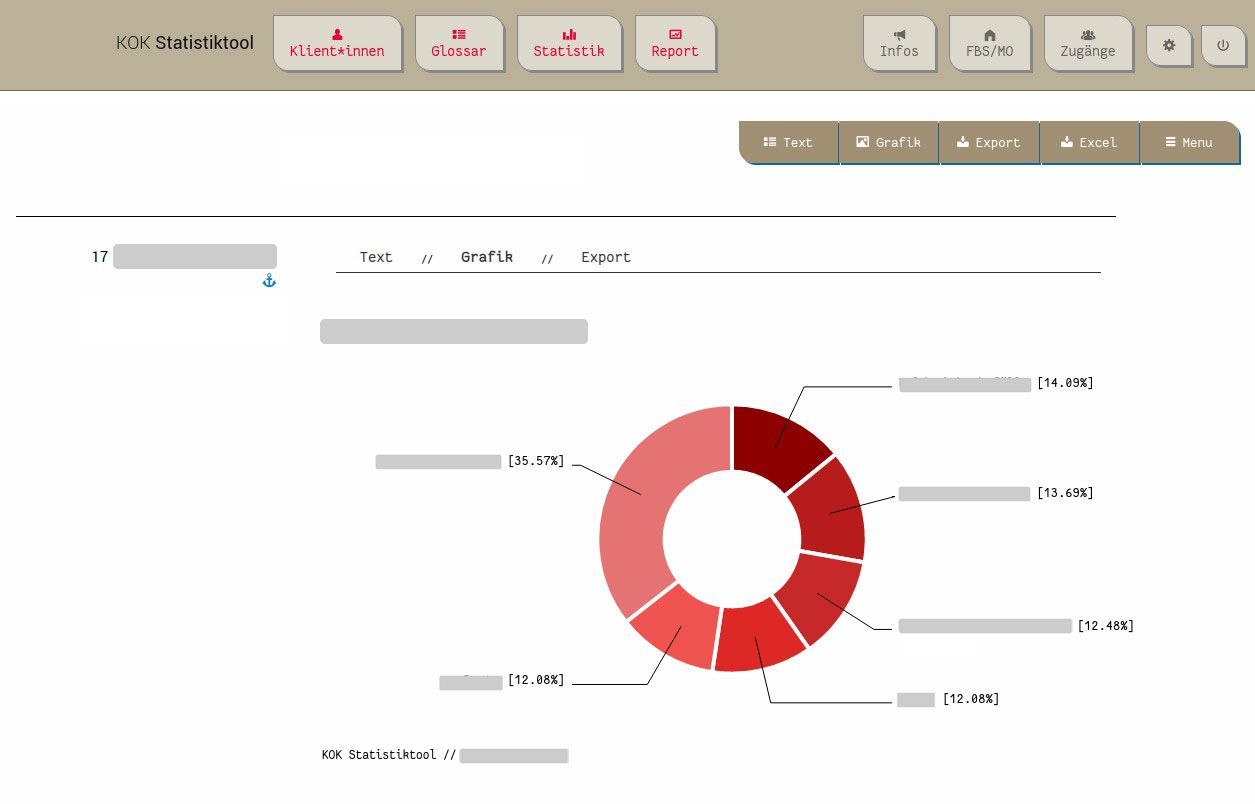Click the KOK Statistiktool logo text

pyautogui.click(x=184, y=43)
